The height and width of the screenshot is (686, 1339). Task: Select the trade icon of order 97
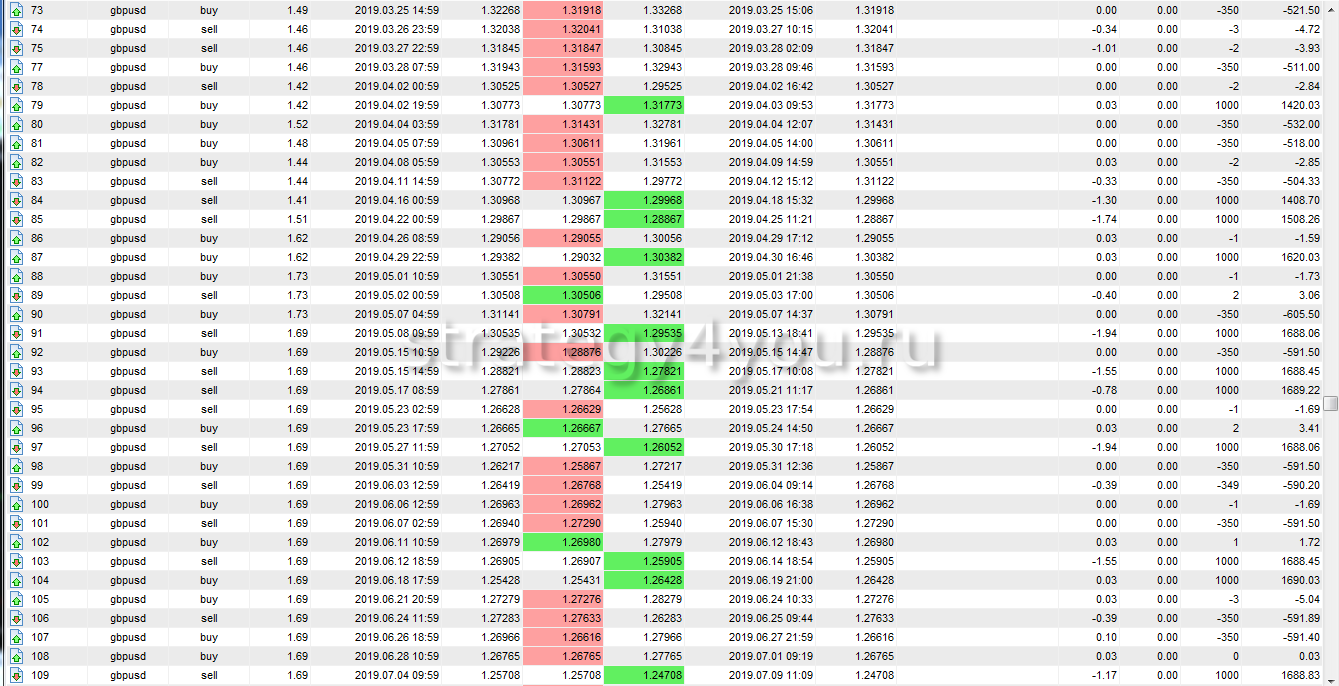pos(17,447)
